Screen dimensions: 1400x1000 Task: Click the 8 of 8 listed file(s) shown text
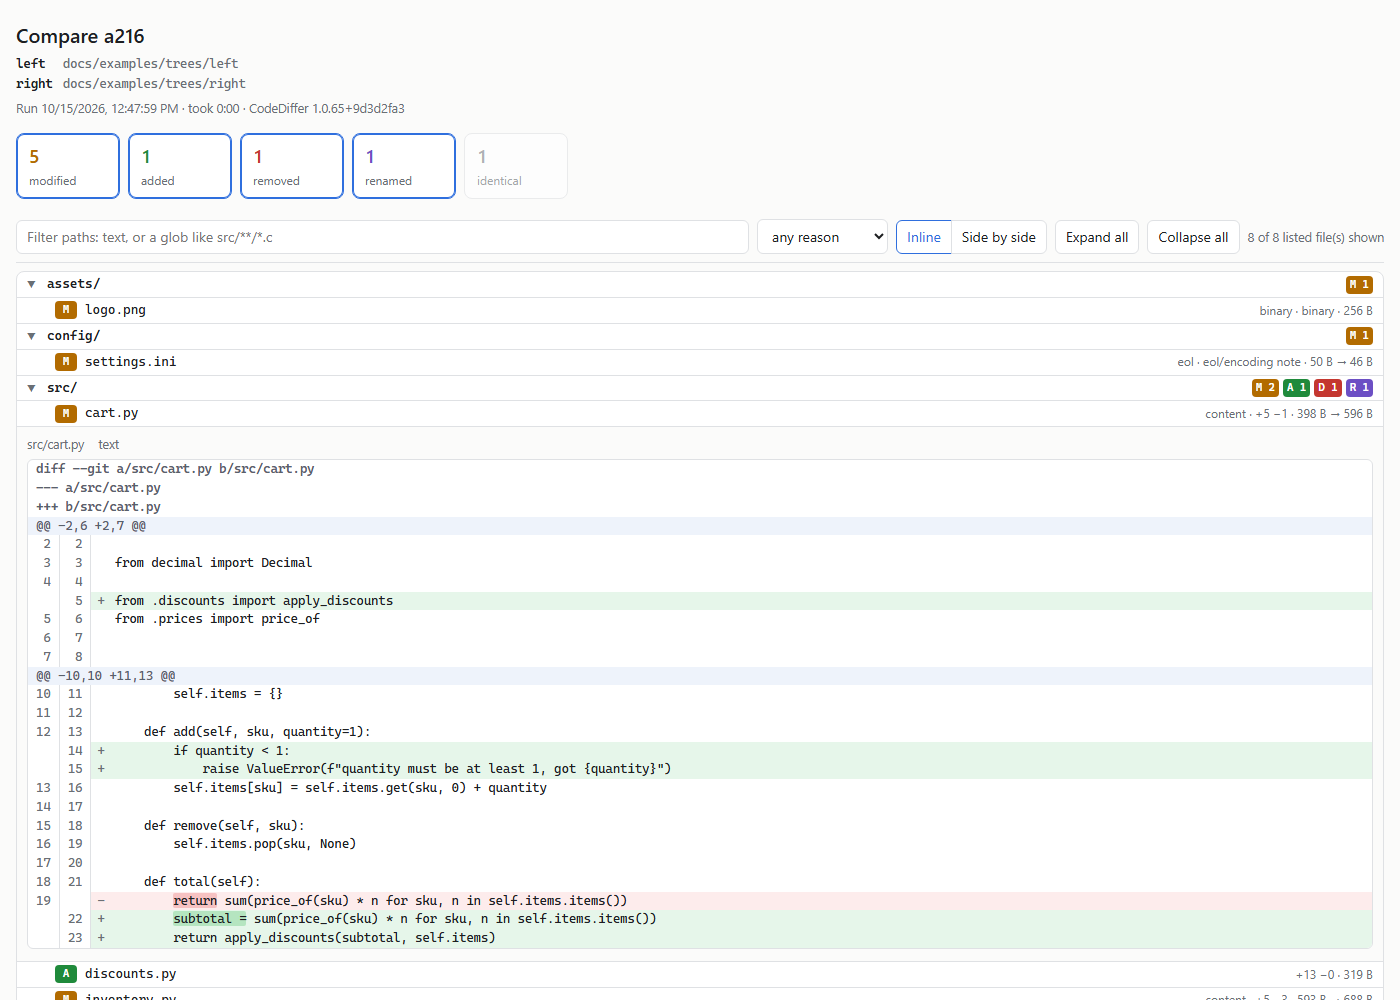tap(1315, 237)
